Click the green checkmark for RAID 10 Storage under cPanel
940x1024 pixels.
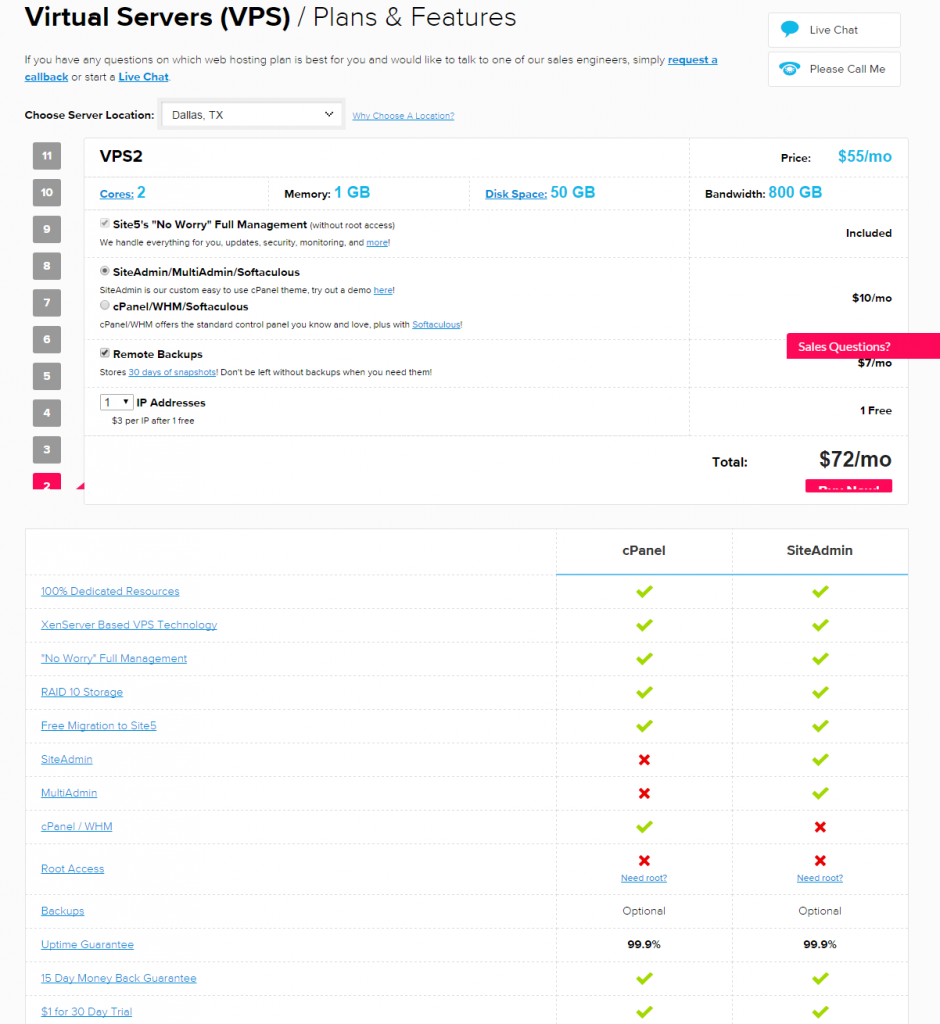coord(643,692)
